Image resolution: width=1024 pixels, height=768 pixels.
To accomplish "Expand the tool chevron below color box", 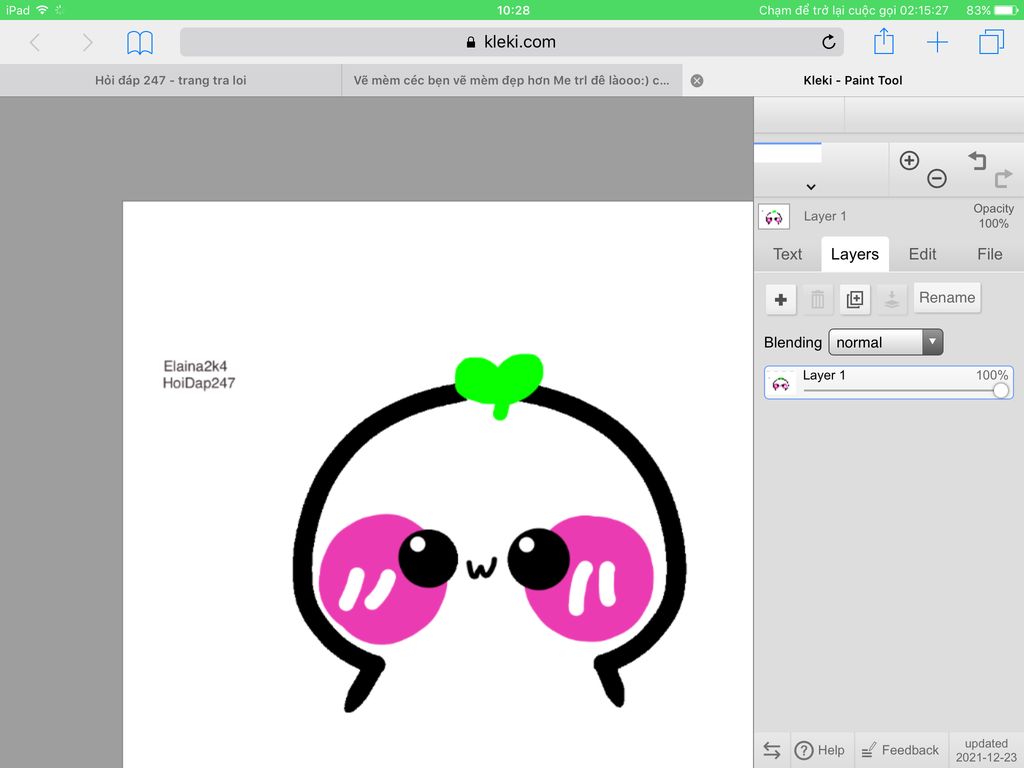I will click(811, 187).
